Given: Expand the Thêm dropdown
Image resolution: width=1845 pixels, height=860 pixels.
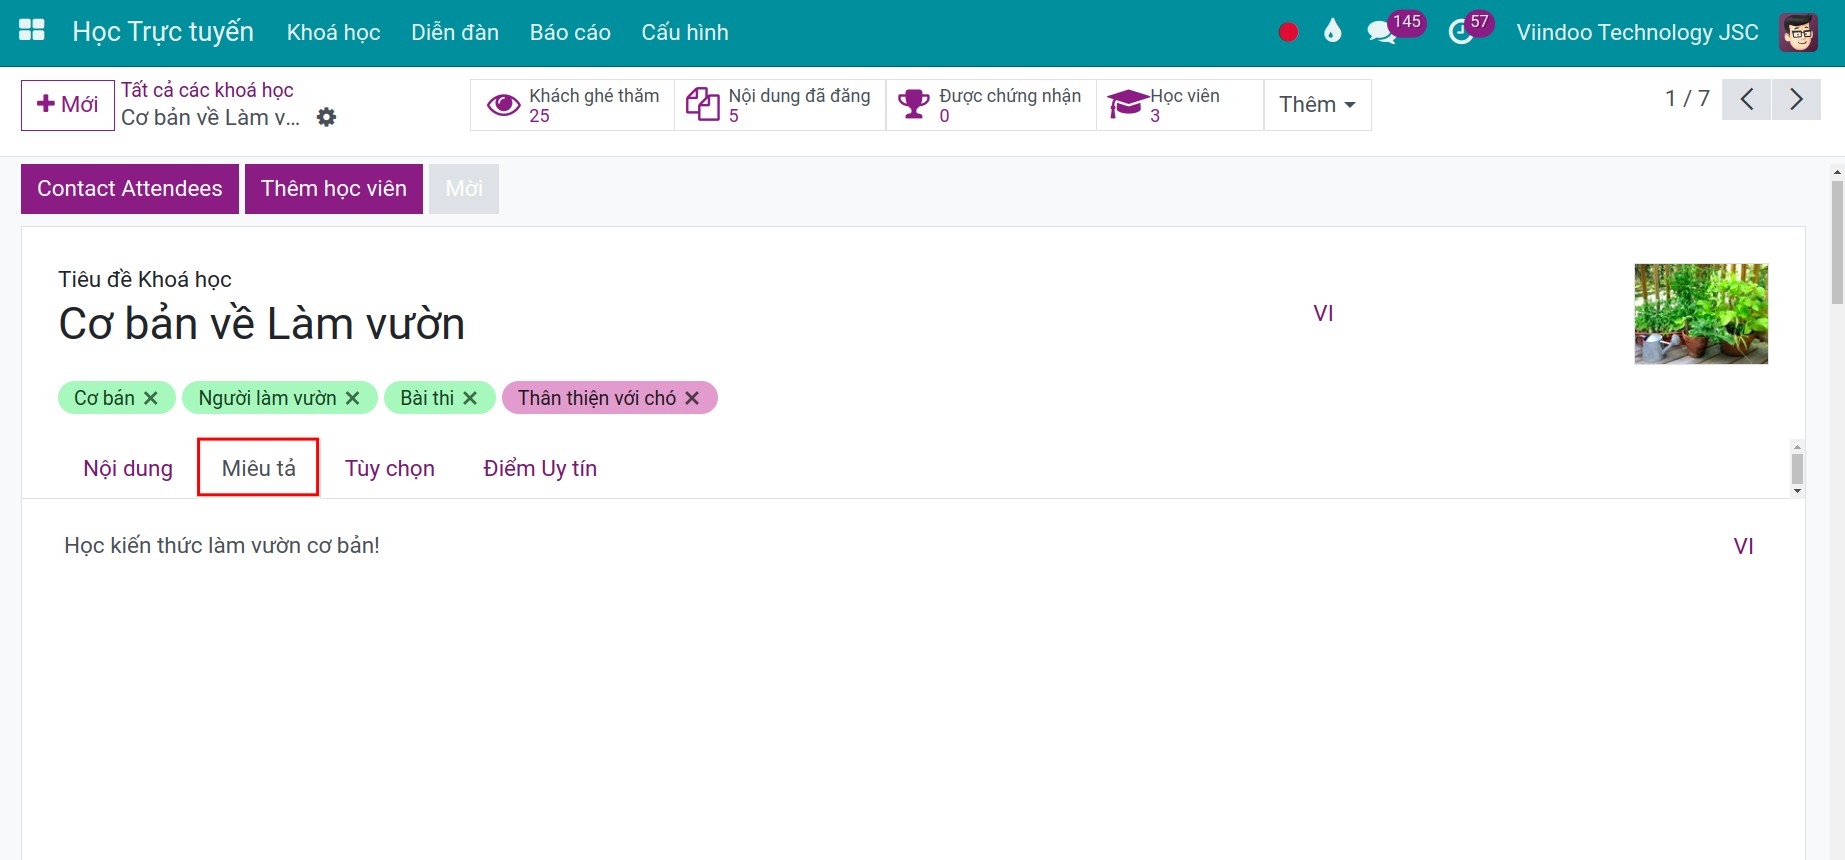Looking at the screenshot, I should click(1317, 105).
